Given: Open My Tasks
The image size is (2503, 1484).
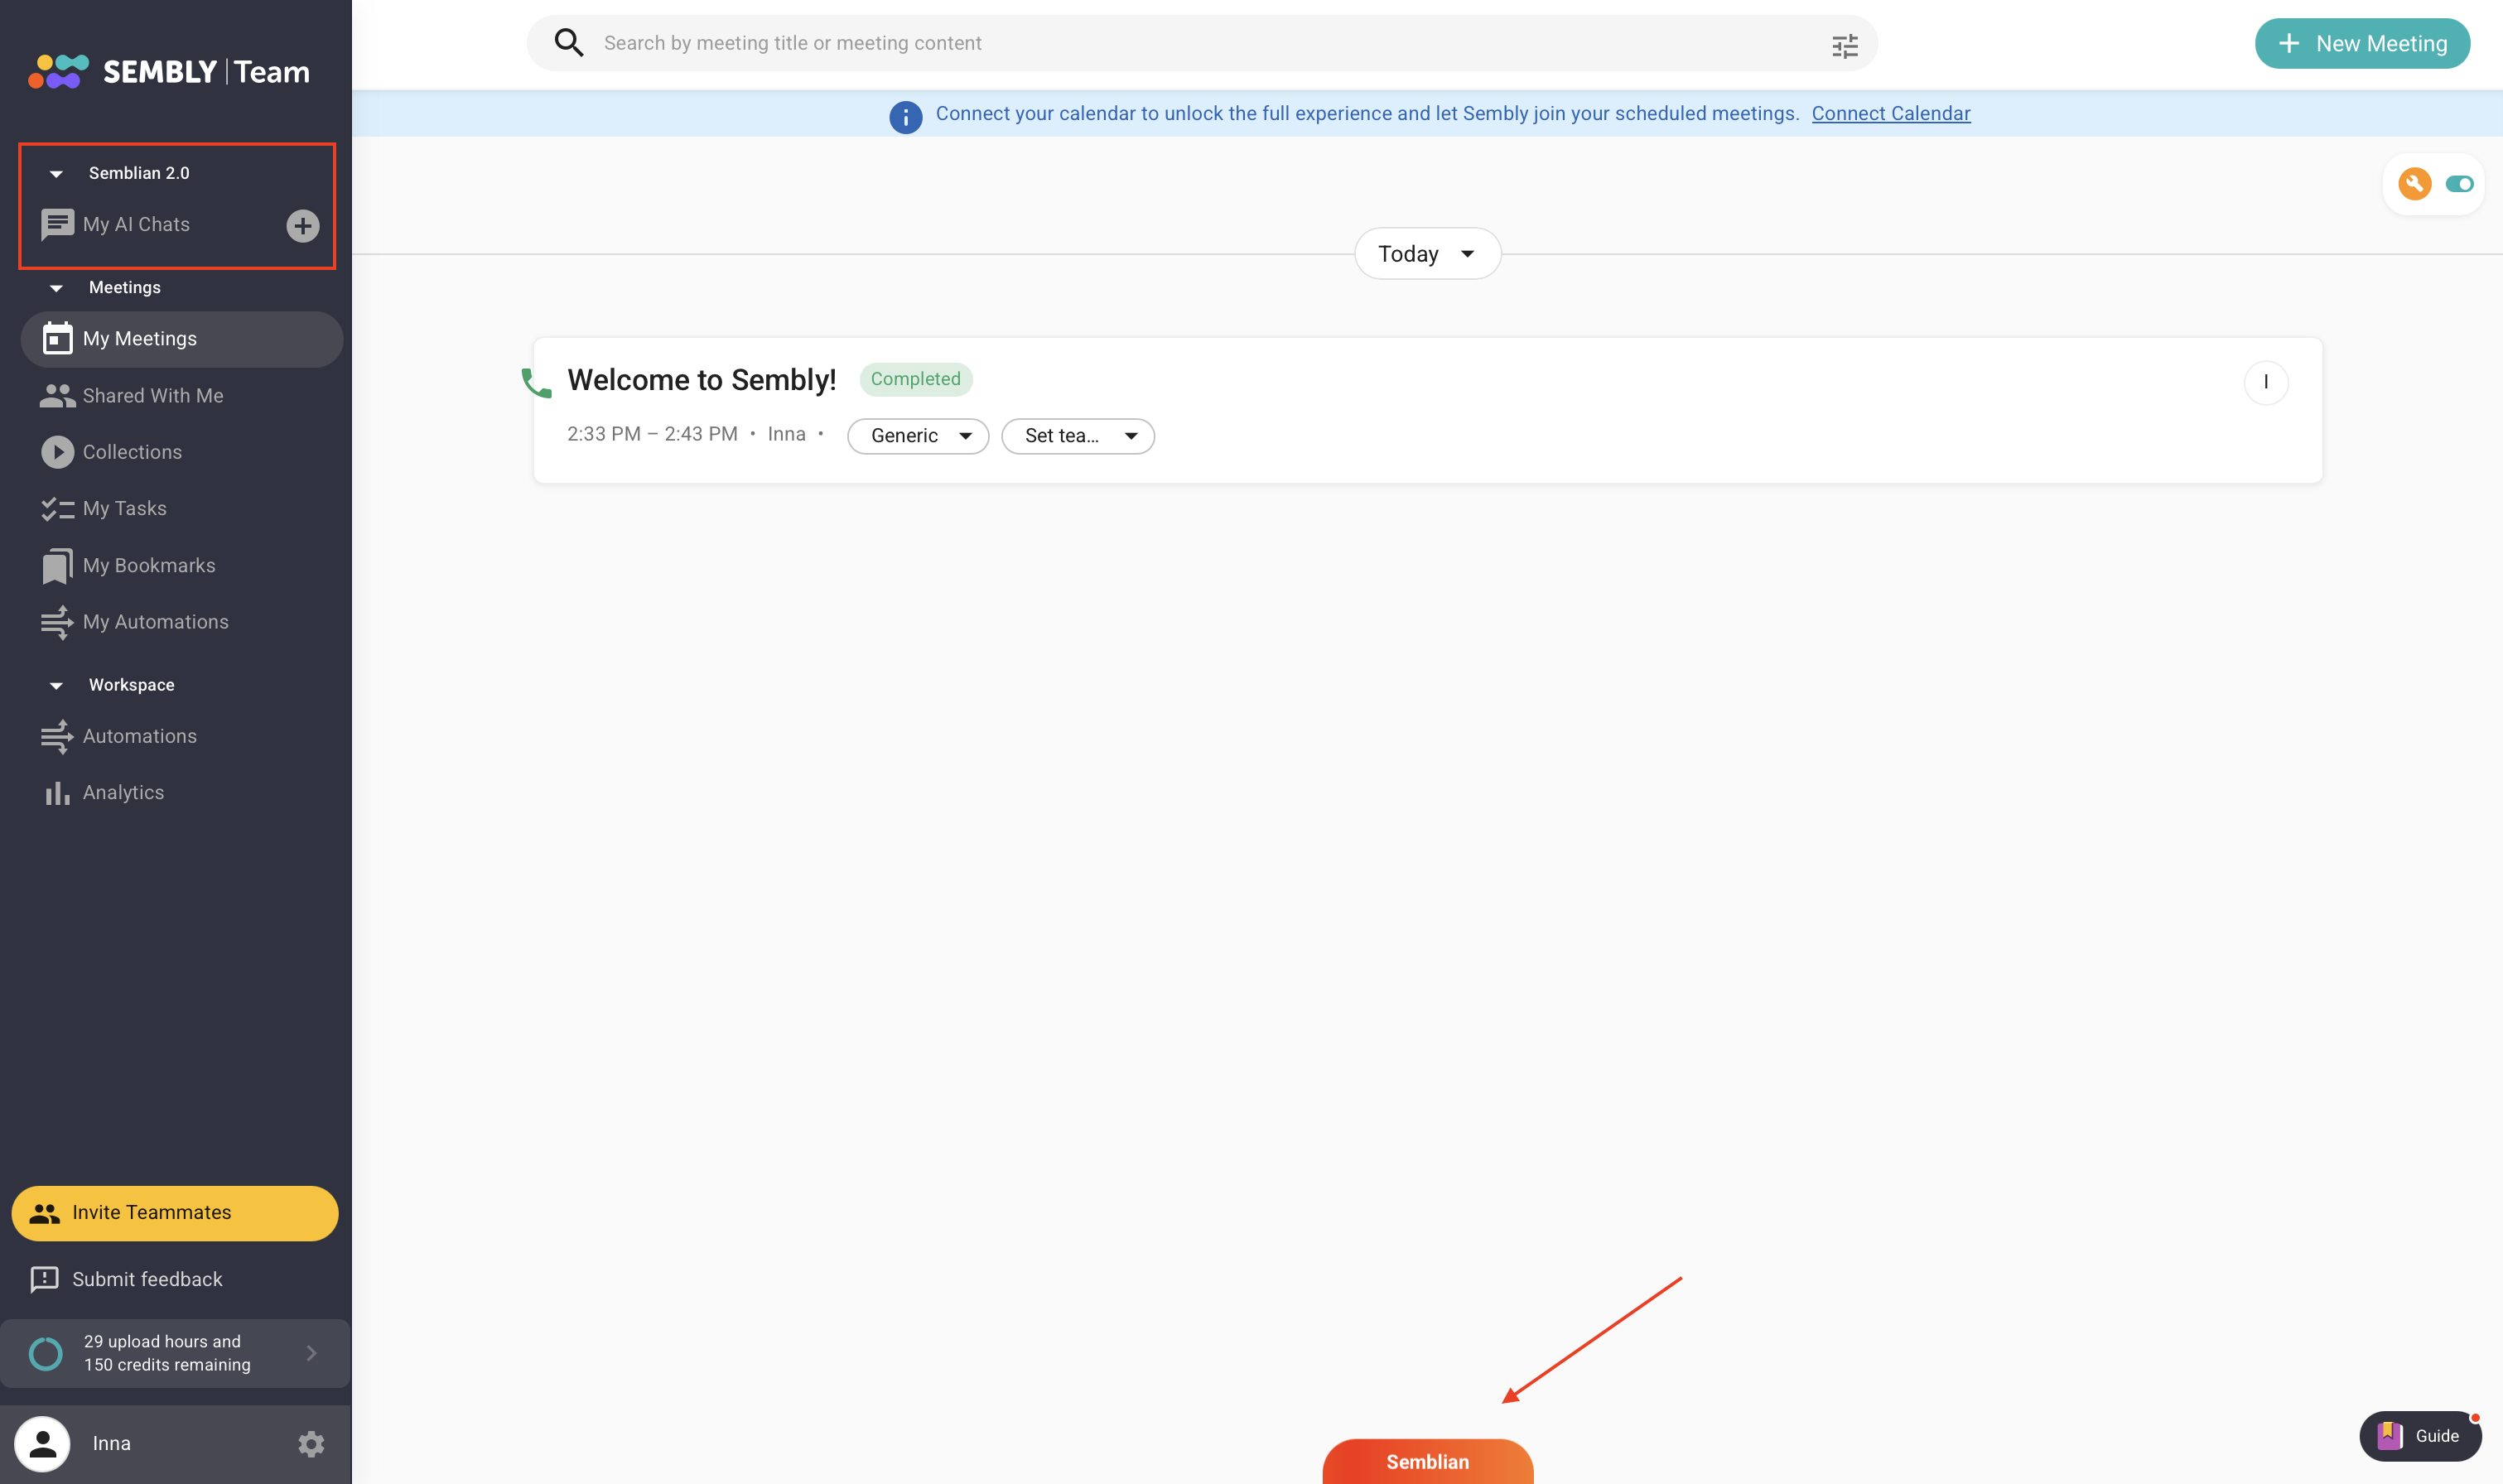Looking at the screenshot, I should tap(124, 508).
